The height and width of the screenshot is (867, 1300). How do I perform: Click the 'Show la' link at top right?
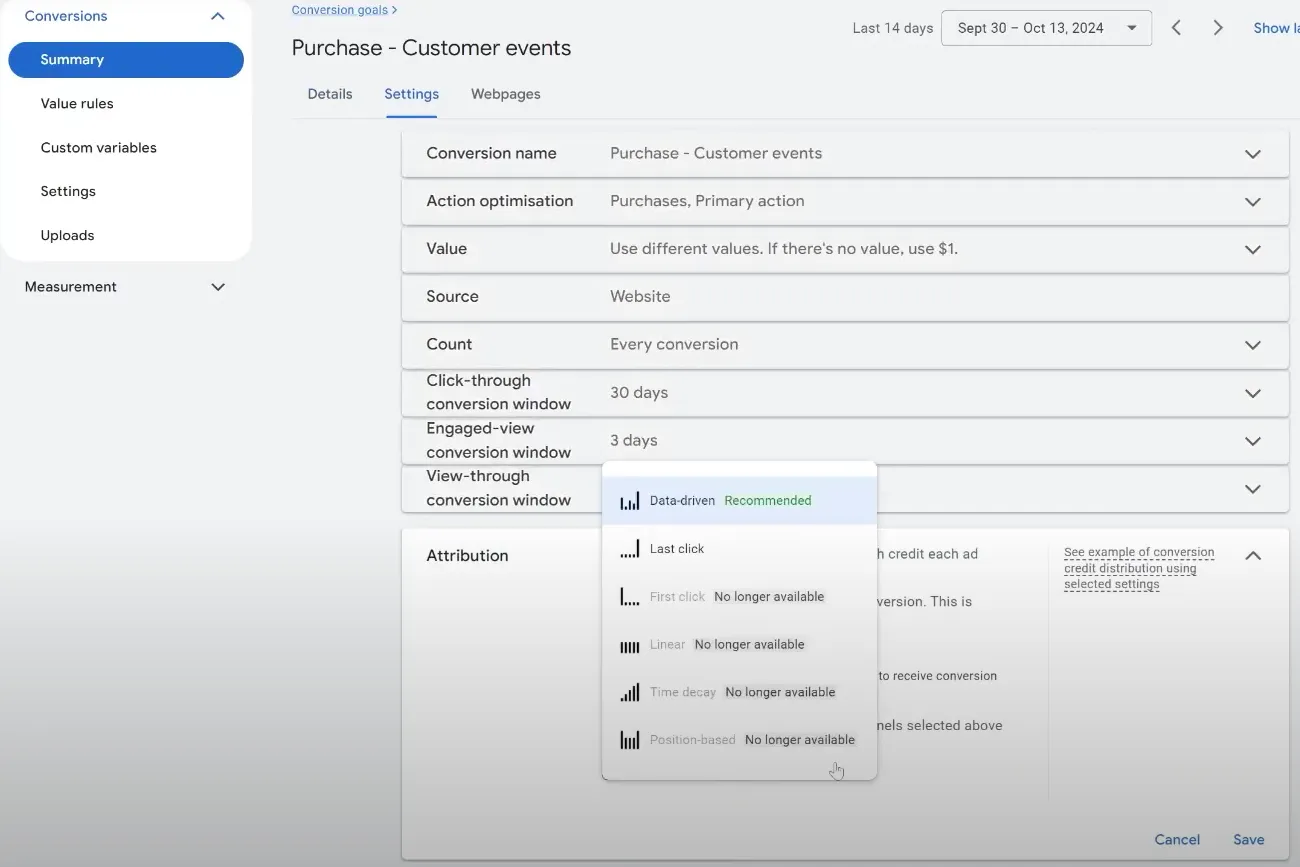[1276, 28]
